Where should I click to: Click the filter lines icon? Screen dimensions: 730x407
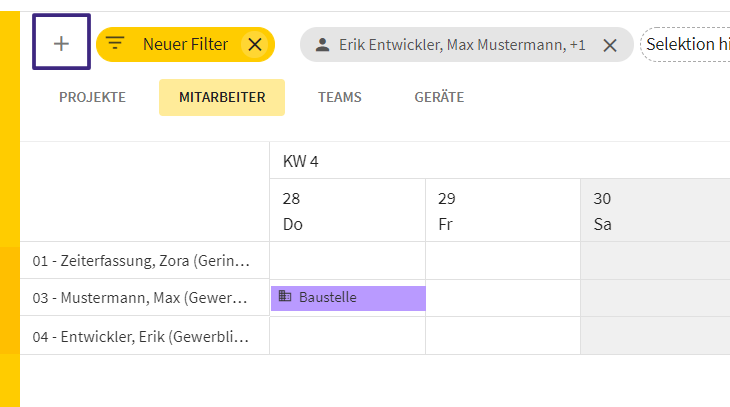(115, 44)
